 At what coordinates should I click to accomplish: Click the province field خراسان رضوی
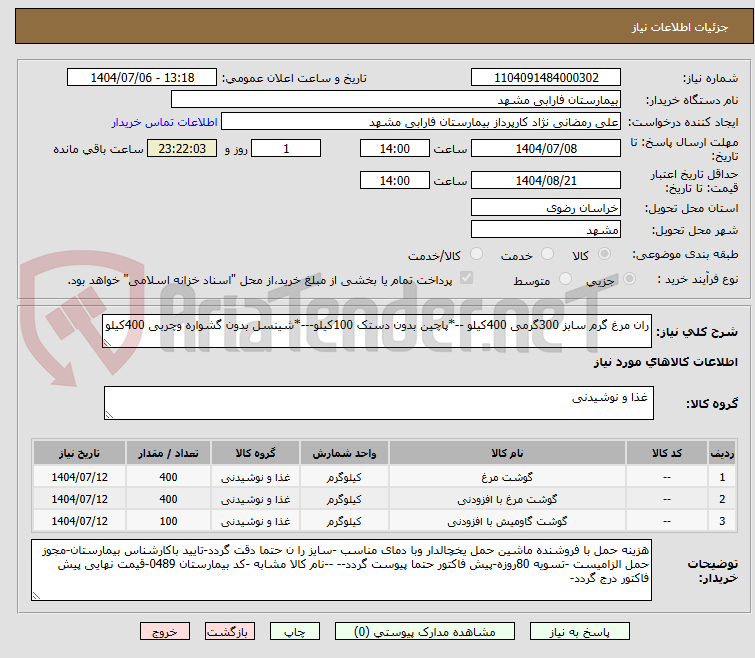(x=546, y=207)
